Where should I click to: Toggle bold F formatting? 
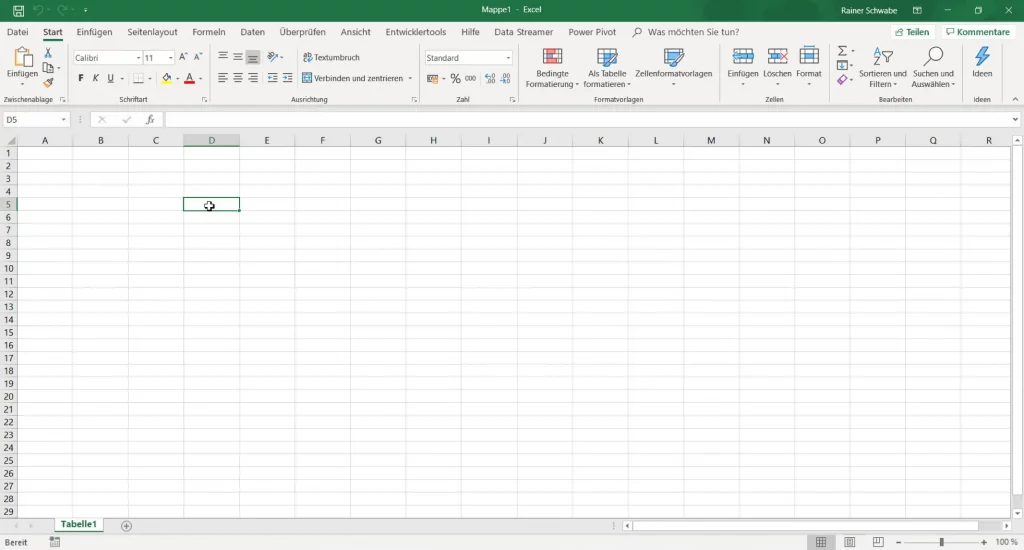(81, 78)
